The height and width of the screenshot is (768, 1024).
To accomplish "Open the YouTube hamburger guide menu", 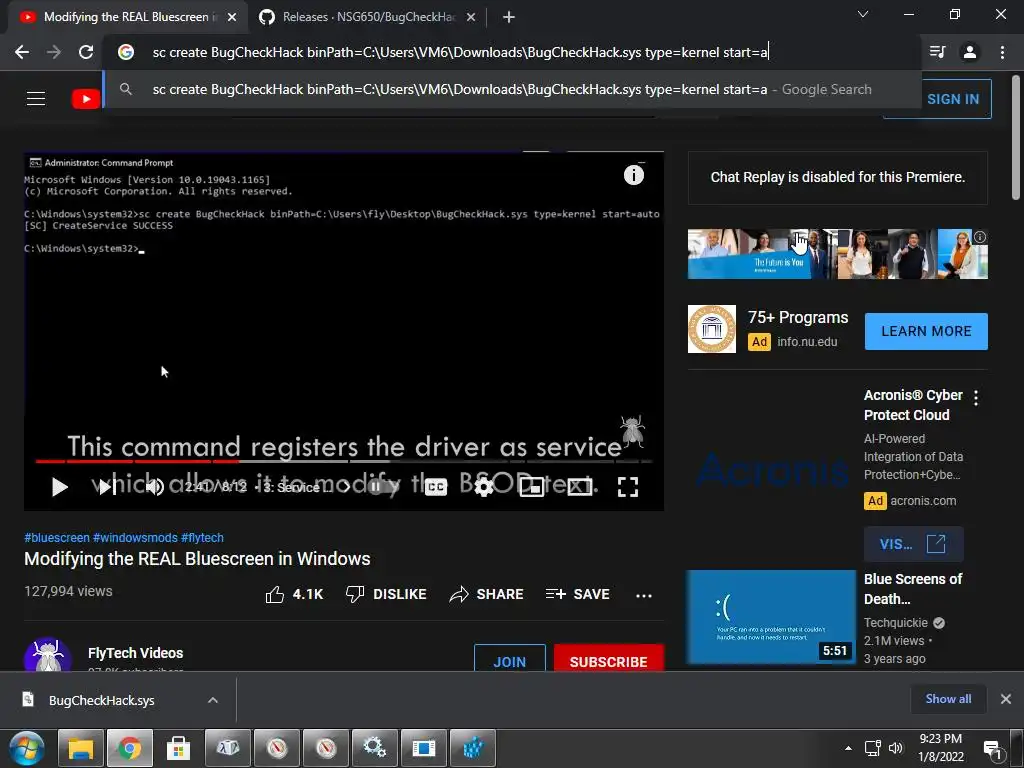I will click(36, 99).
